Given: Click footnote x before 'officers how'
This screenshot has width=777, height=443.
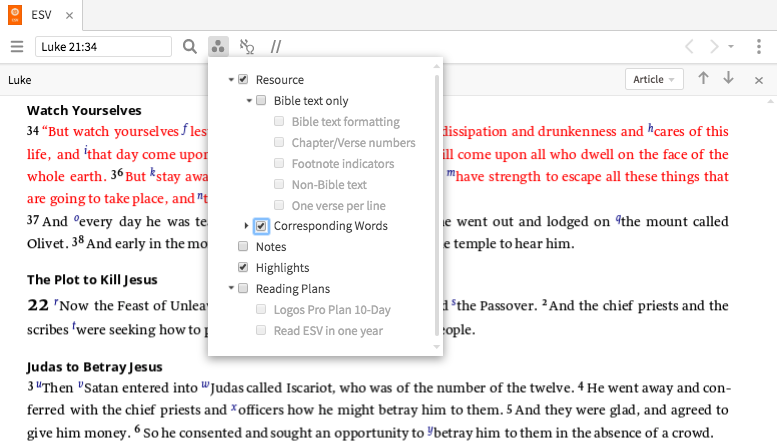Looking at the screenshot, I should click(x=234, y=407).
